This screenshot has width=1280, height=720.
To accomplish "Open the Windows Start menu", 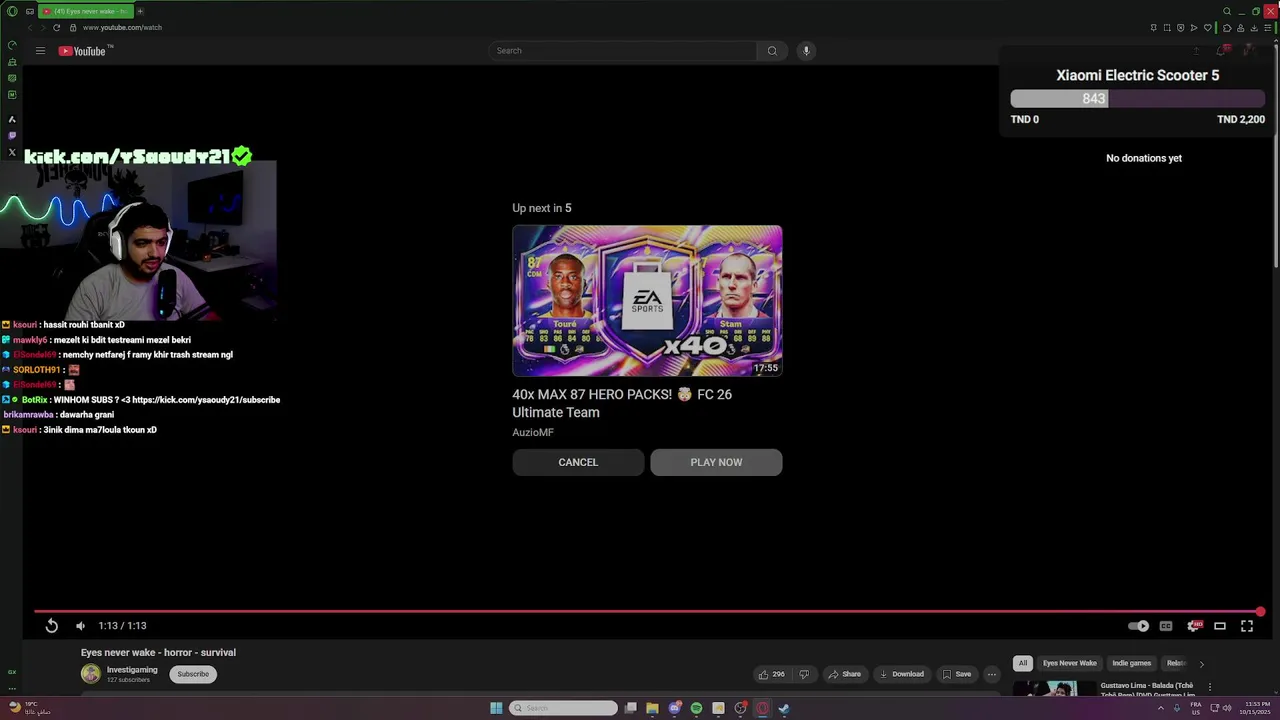I will (x=496, y=708).
